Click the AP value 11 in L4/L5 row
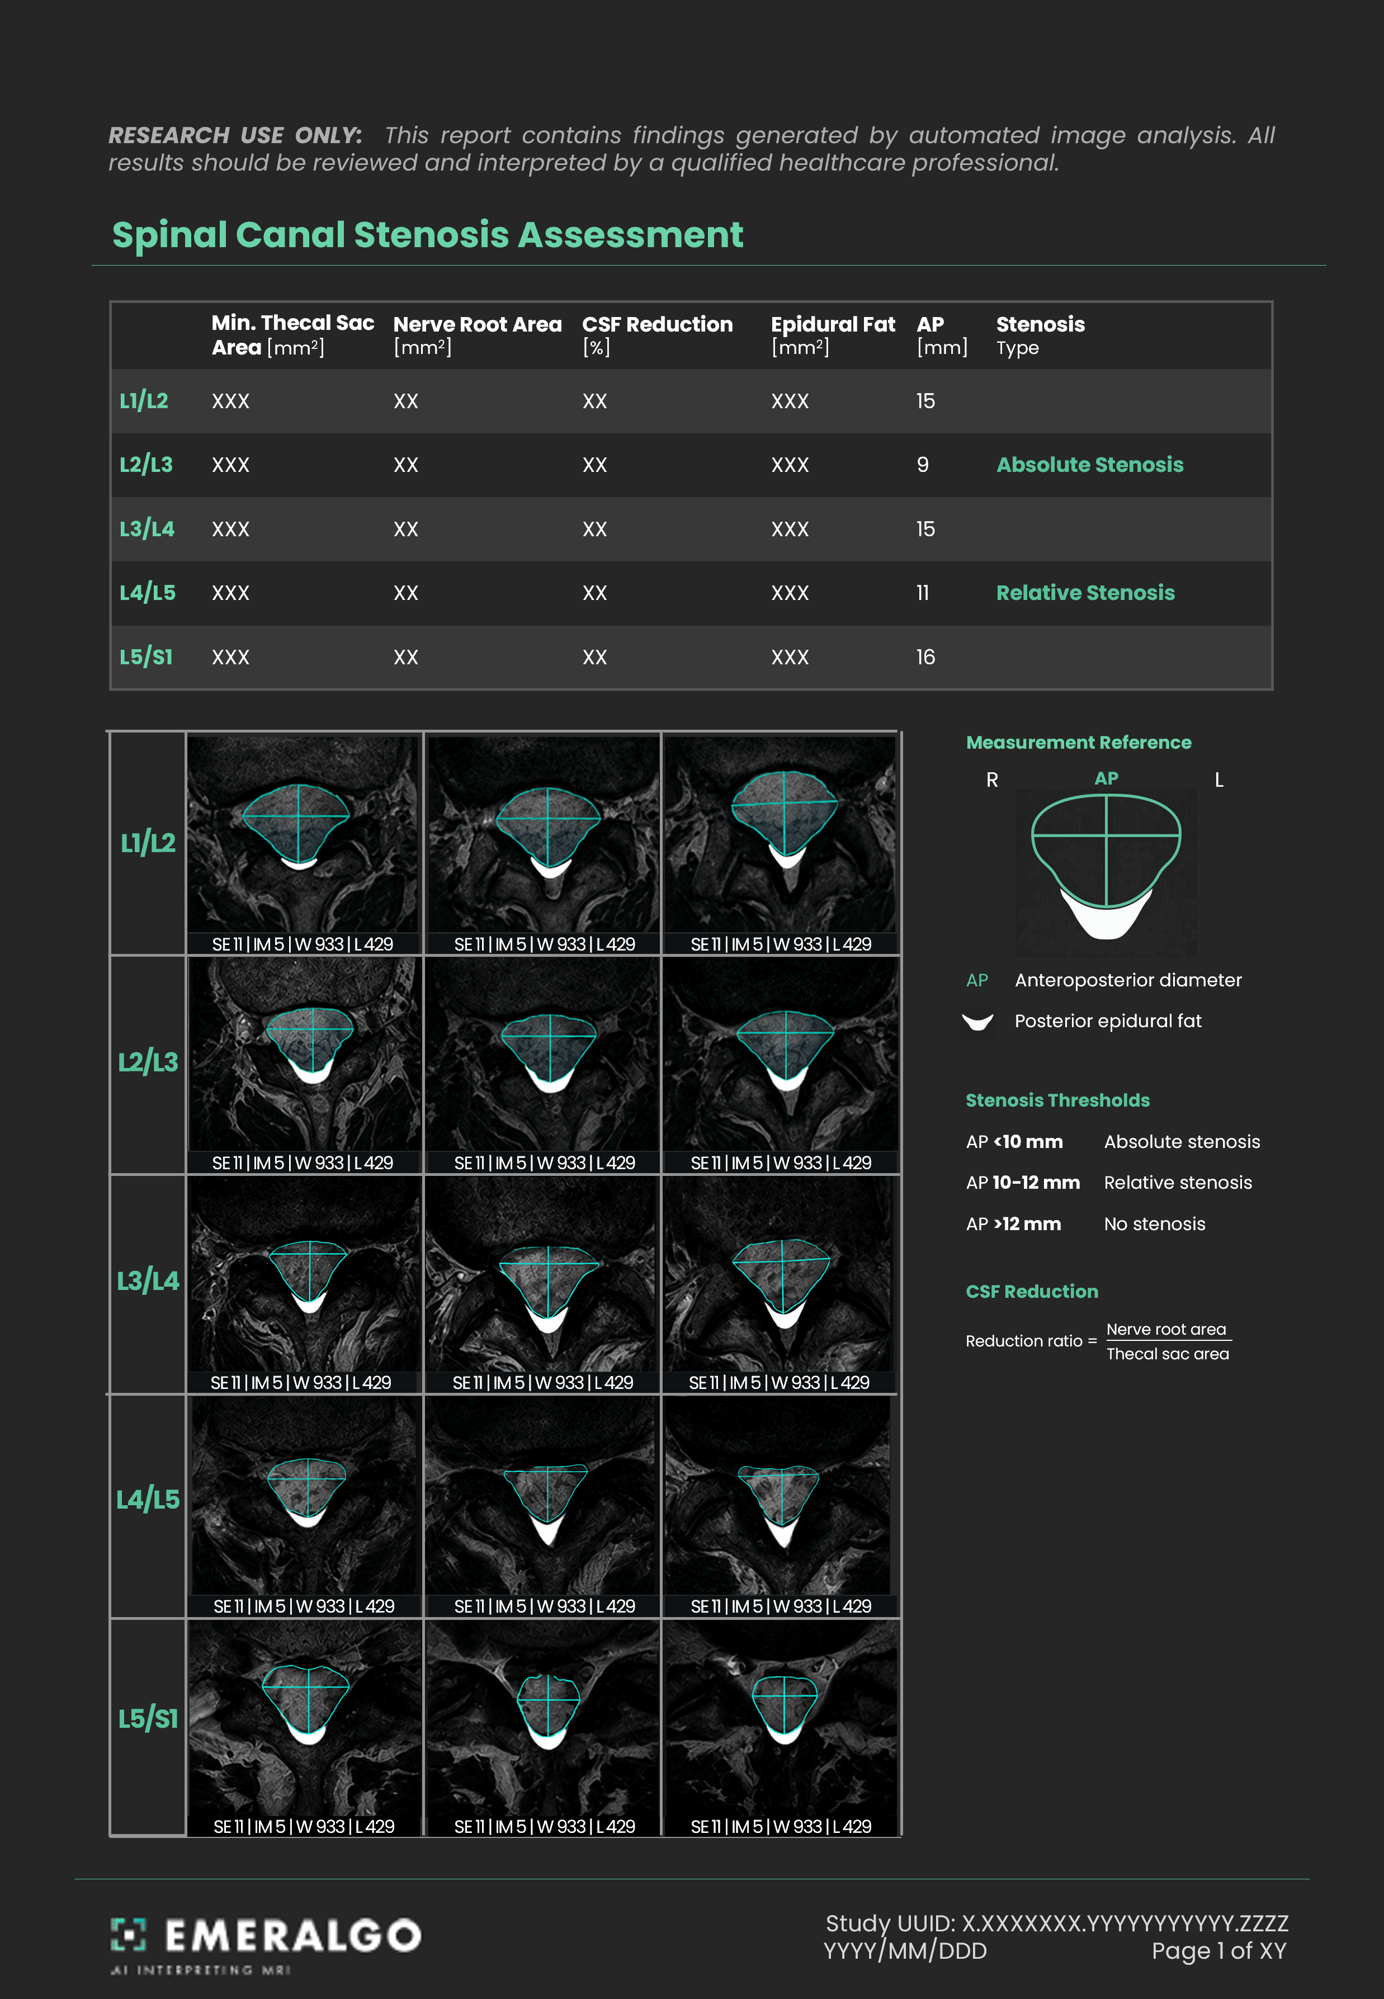Image resolution: width=1384 pixels, height=1999 pixels. point(922,593)
